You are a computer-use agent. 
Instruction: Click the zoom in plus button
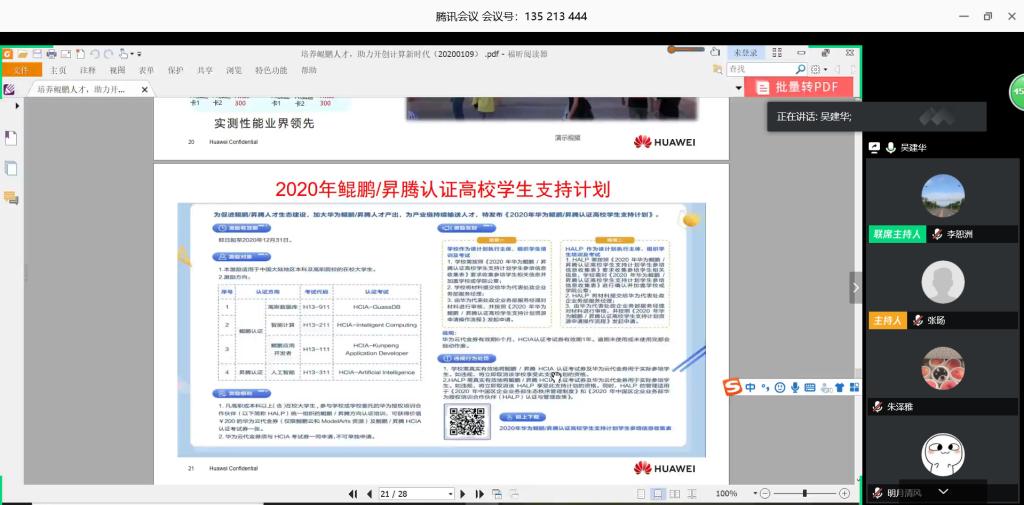[x=845, y=494]
